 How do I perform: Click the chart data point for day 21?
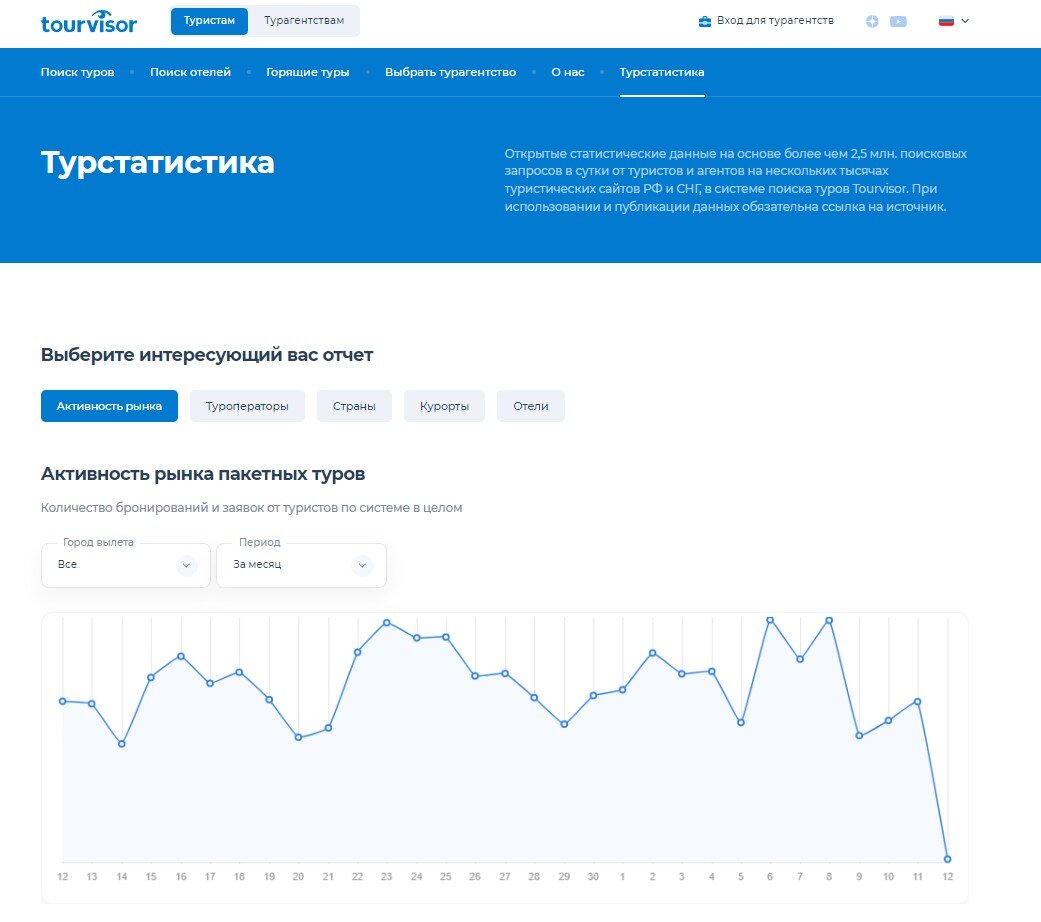[328, 728]
